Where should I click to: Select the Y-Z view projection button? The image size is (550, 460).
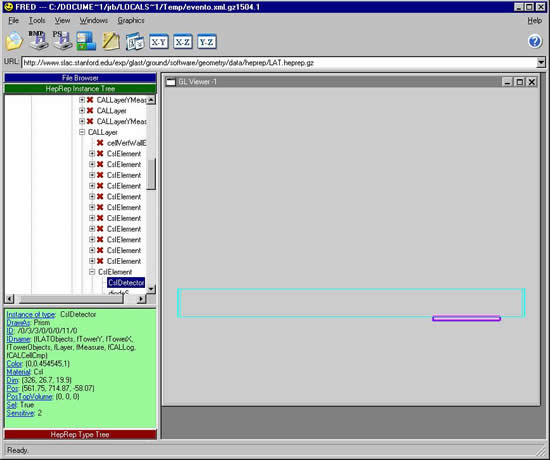206,42
